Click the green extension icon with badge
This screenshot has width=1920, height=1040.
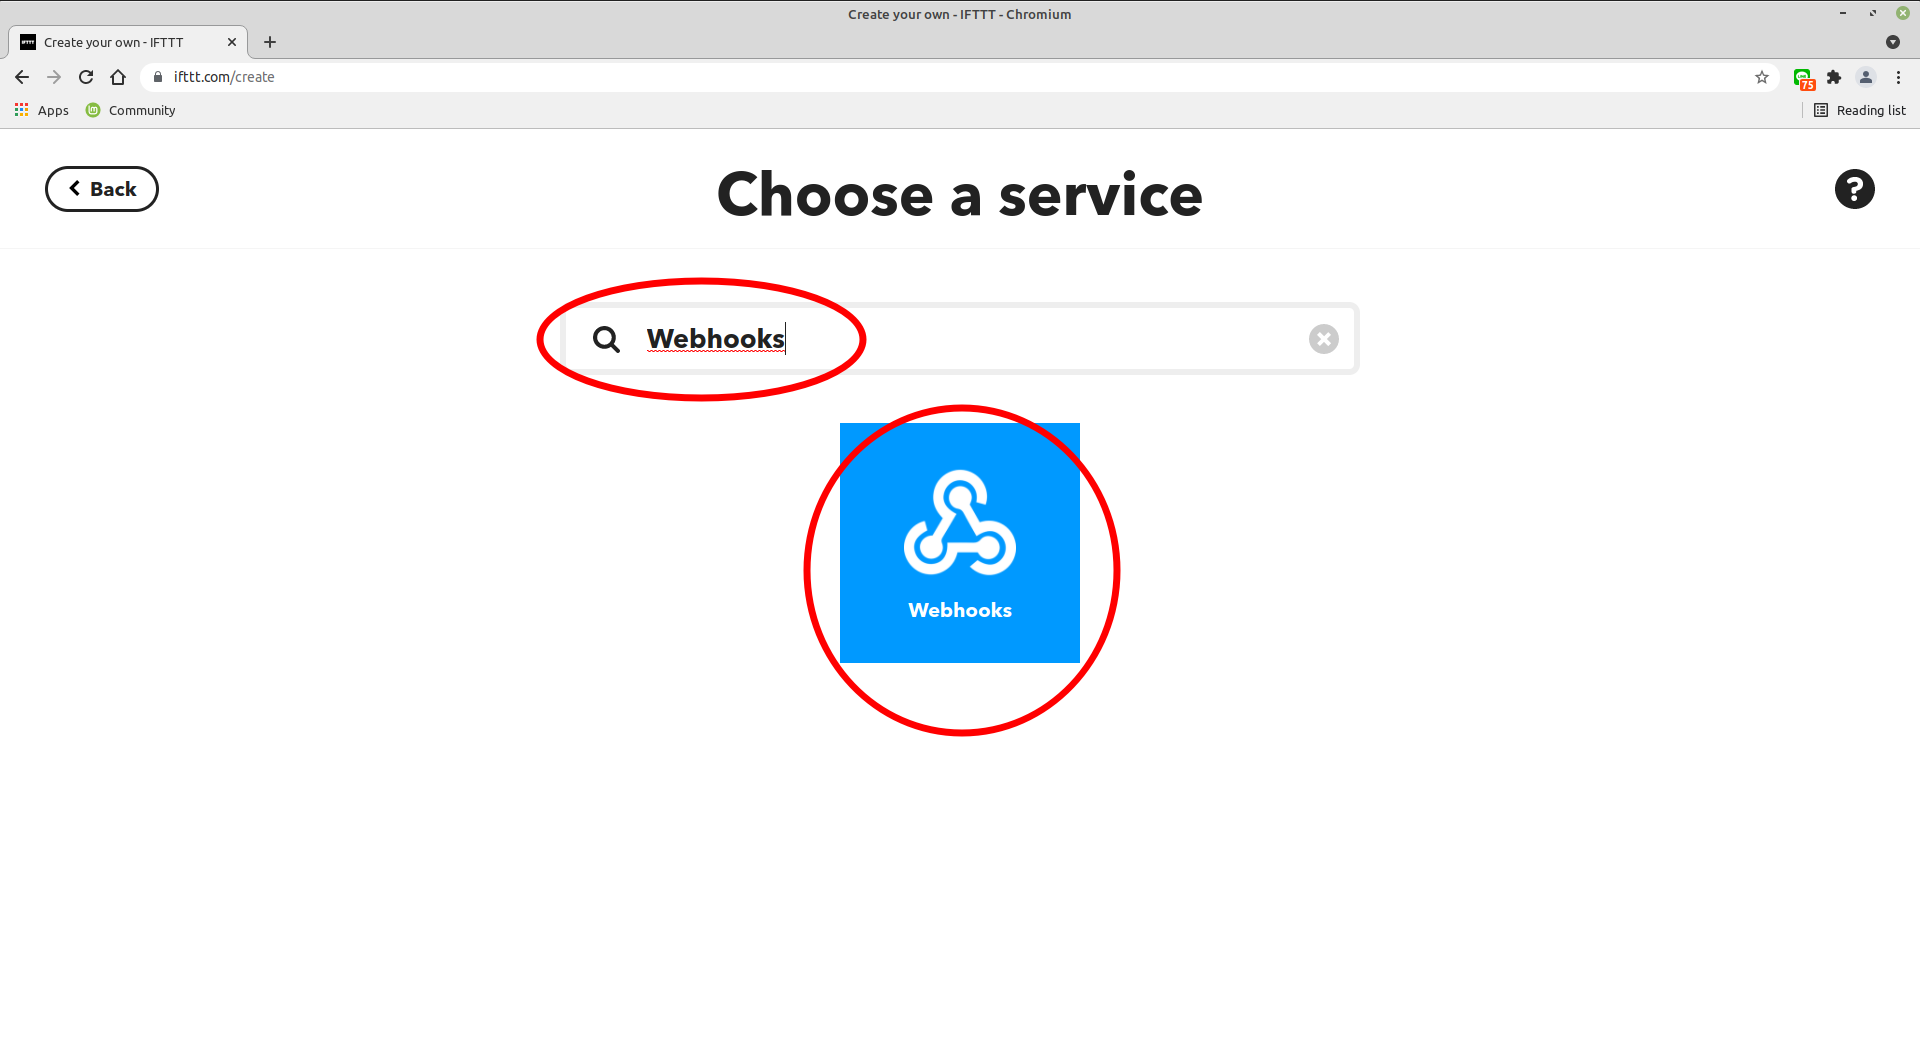[1803, 78]
